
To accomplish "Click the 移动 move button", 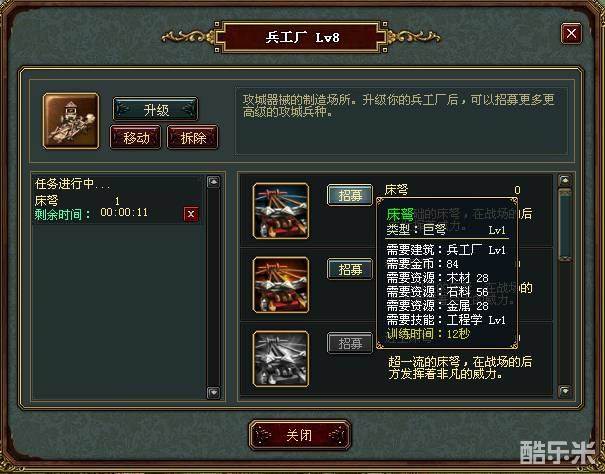I will coord(135,137).
